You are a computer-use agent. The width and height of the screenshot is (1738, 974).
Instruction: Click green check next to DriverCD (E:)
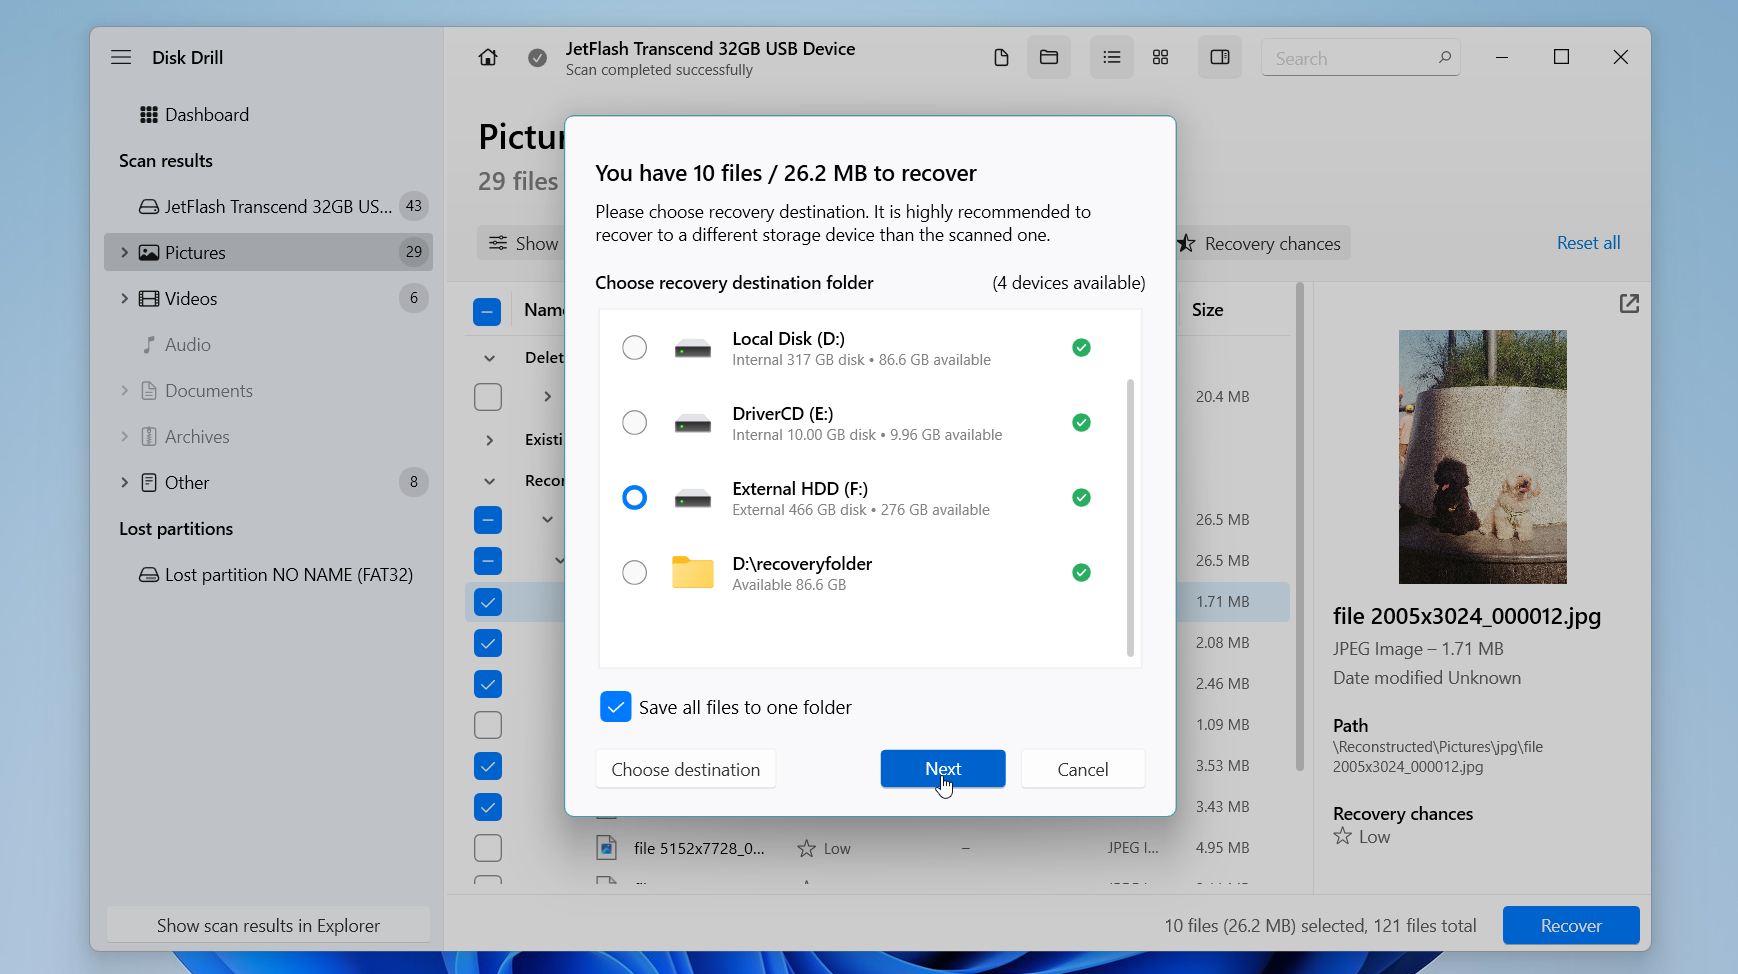tap(1081, 423)
